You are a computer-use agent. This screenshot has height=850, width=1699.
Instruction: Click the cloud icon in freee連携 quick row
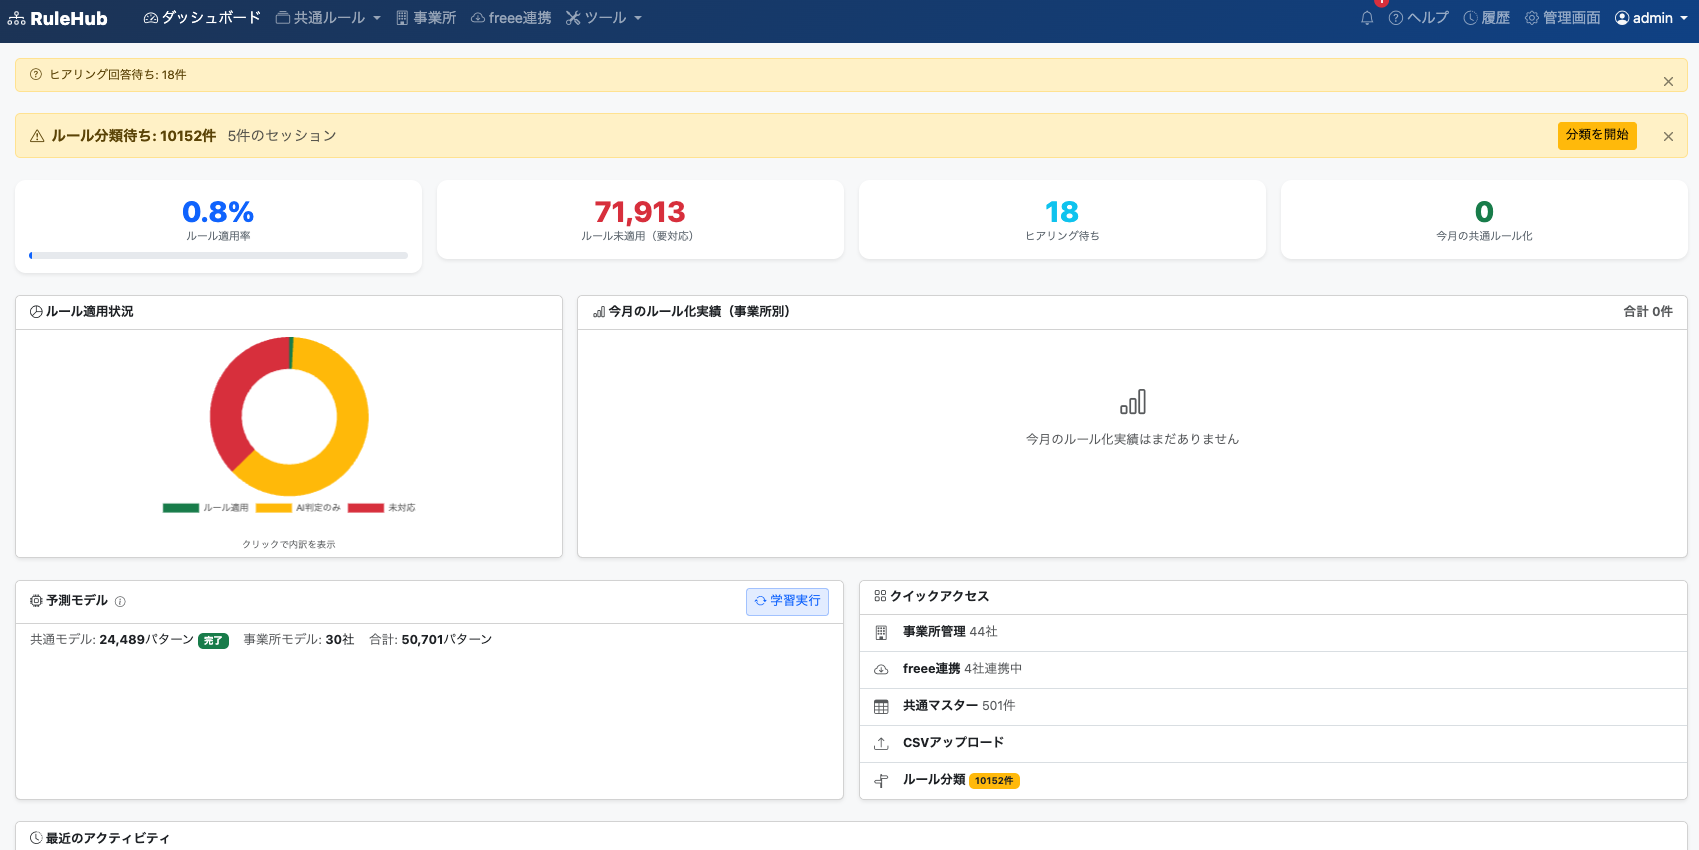(x=881, y=669)
